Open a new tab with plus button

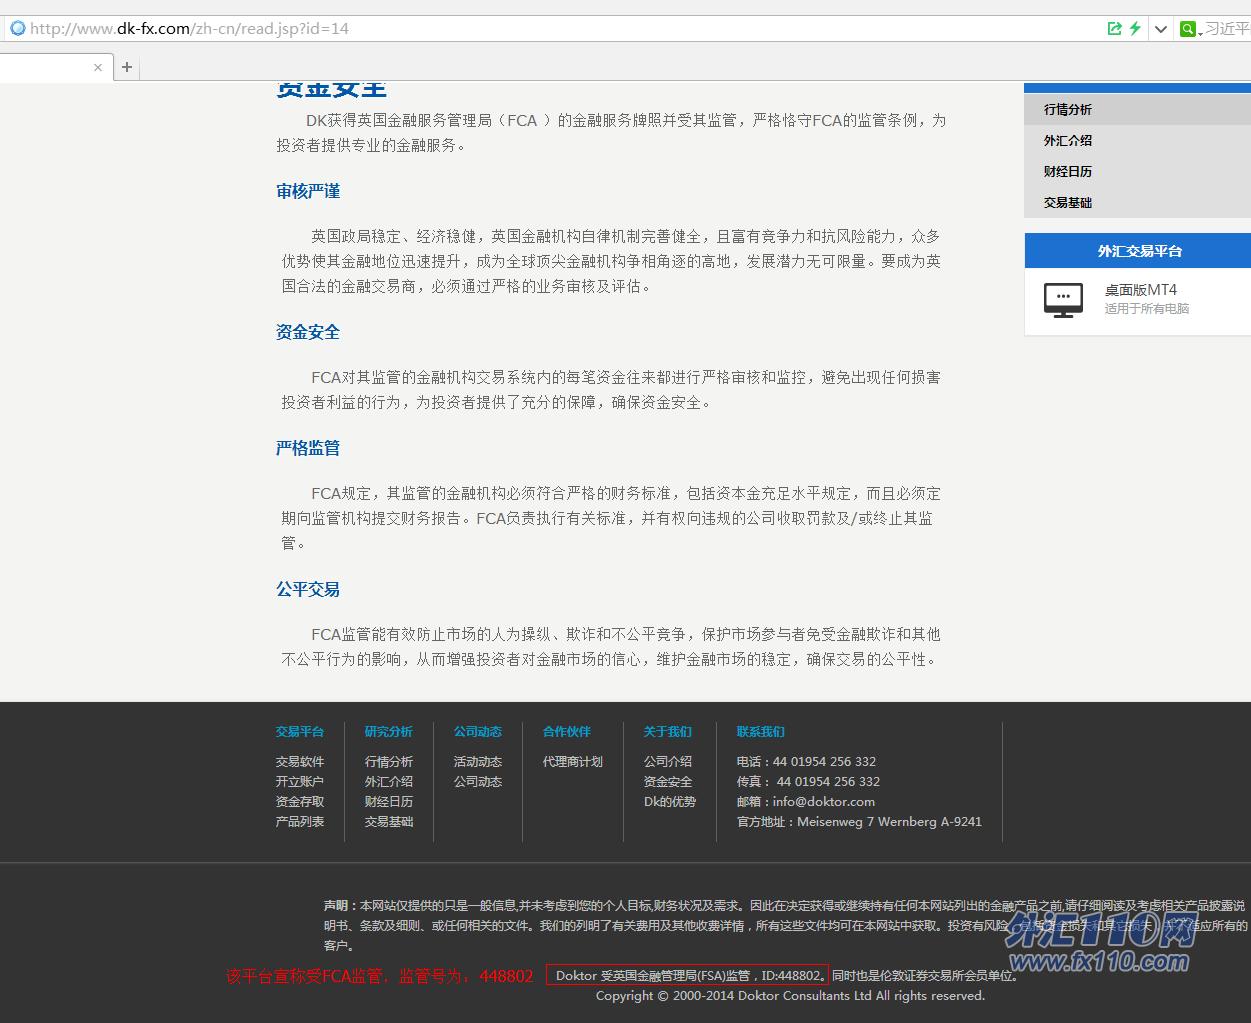(x=127, y=67)
